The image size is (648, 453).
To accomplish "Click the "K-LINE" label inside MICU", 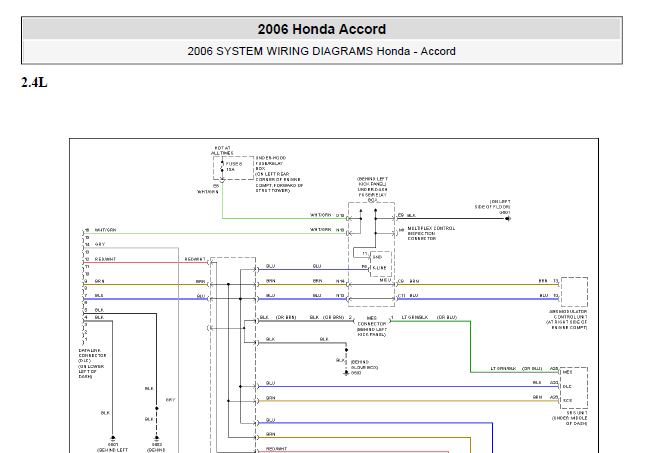I will coord(379,268).
